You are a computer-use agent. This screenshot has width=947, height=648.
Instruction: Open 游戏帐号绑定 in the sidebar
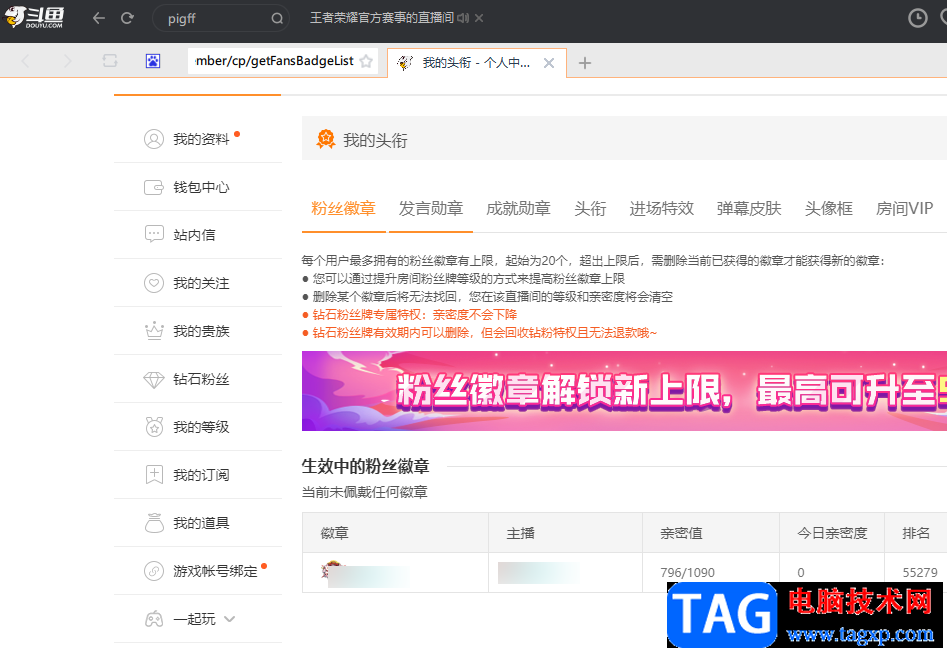[x=215, y=571]
